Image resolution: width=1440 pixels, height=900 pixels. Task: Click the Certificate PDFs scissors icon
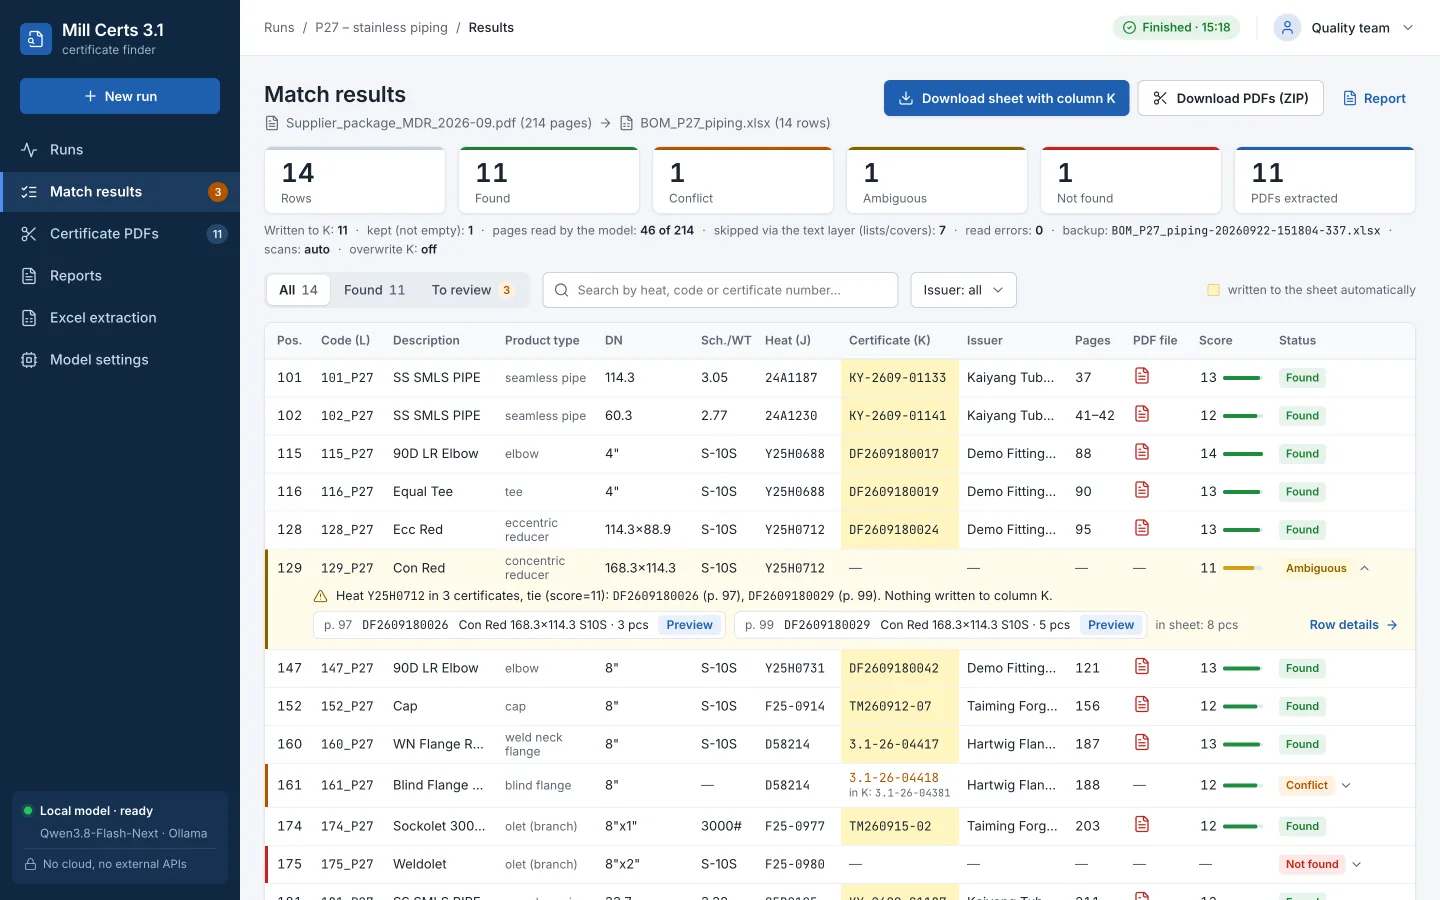pyautogui.click(x=29, y=234)
